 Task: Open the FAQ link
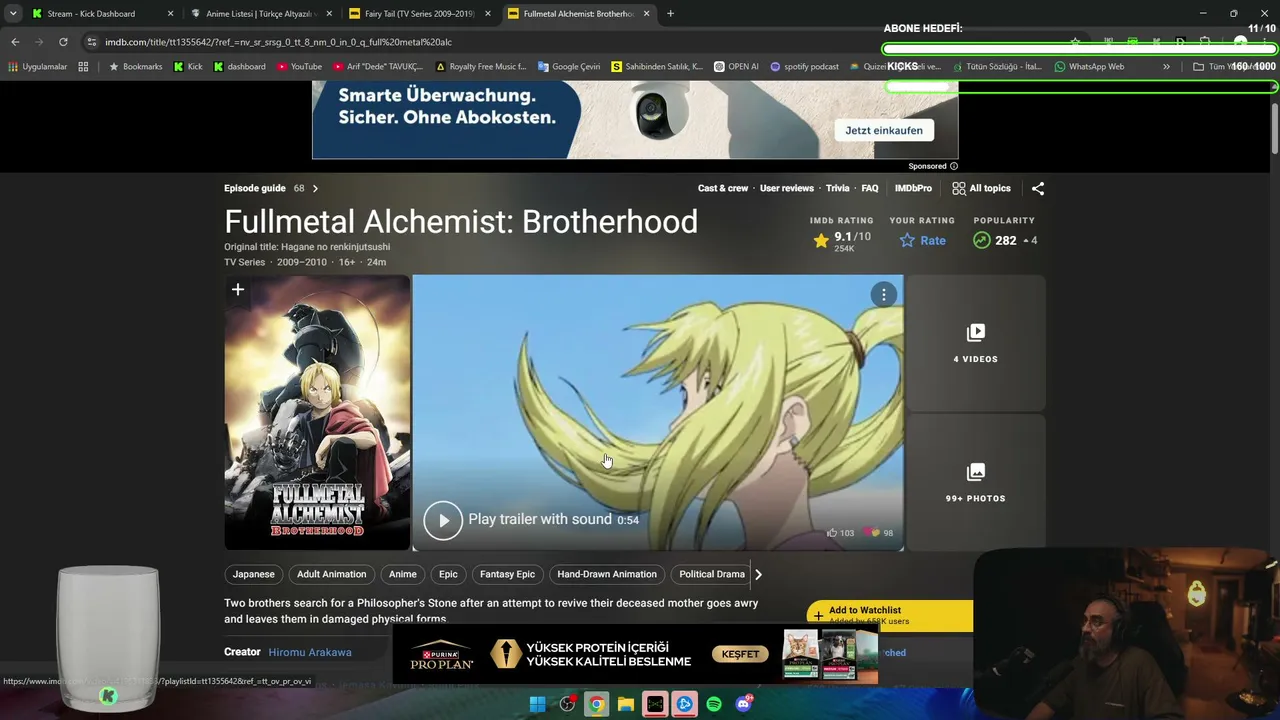pyautogui.click(x=870, y=188)
